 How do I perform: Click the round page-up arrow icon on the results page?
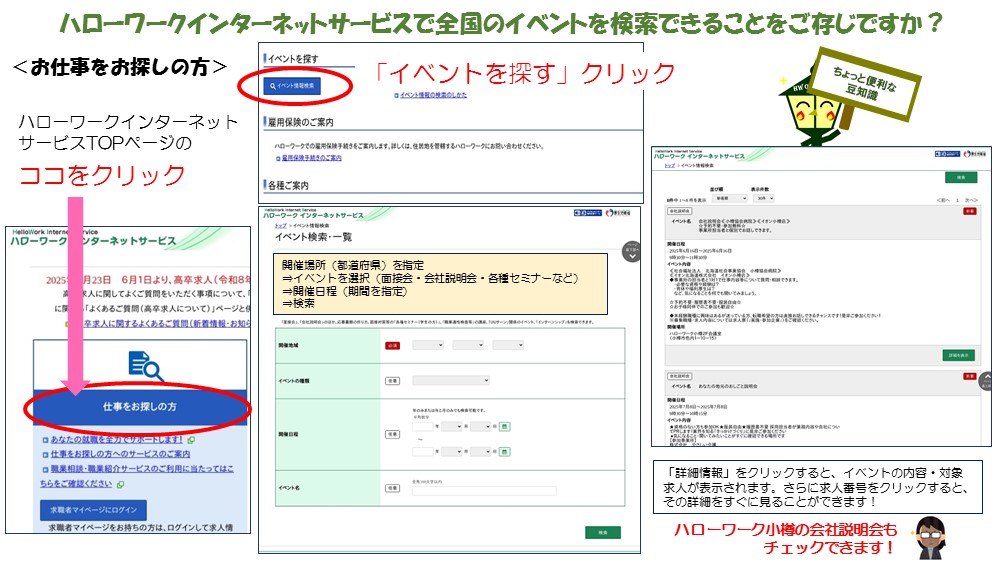pyautogui.click(x=985, y=382)
